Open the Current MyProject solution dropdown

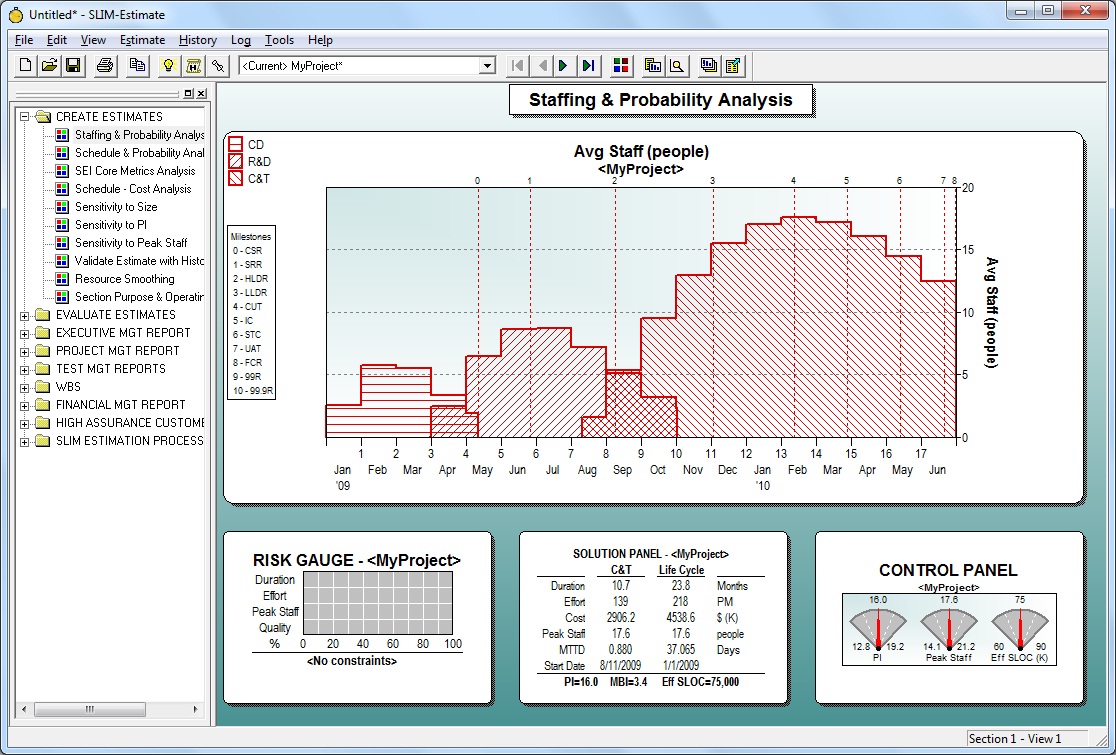click(x=488, y=66)
